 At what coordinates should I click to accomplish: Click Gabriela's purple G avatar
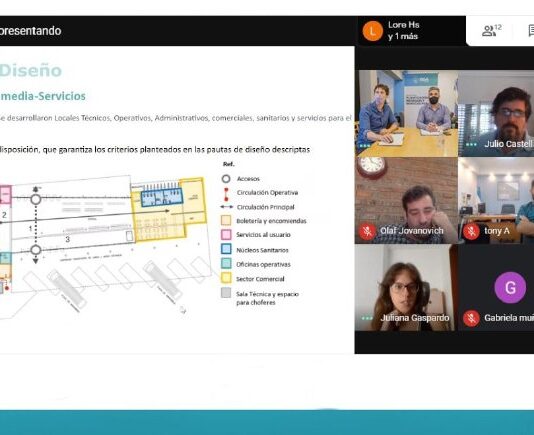(x=510, y=288)
